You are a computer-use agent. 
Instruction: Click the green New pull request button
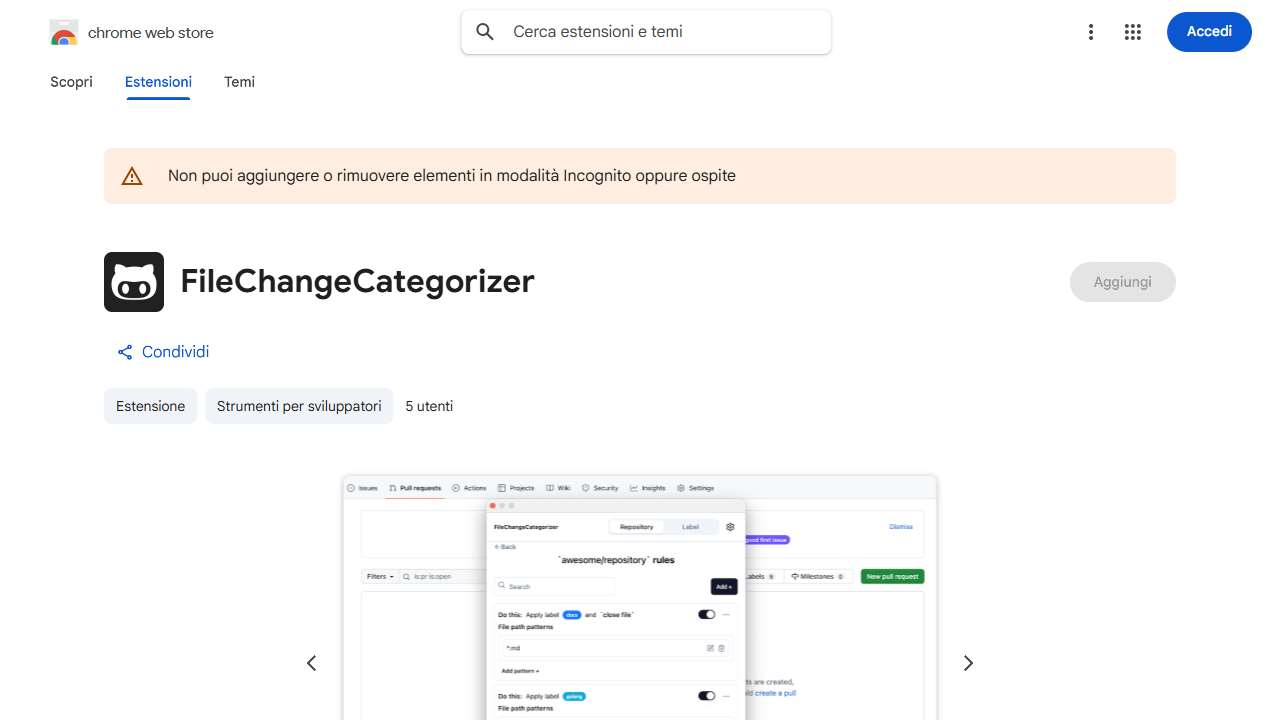(891, 576)
